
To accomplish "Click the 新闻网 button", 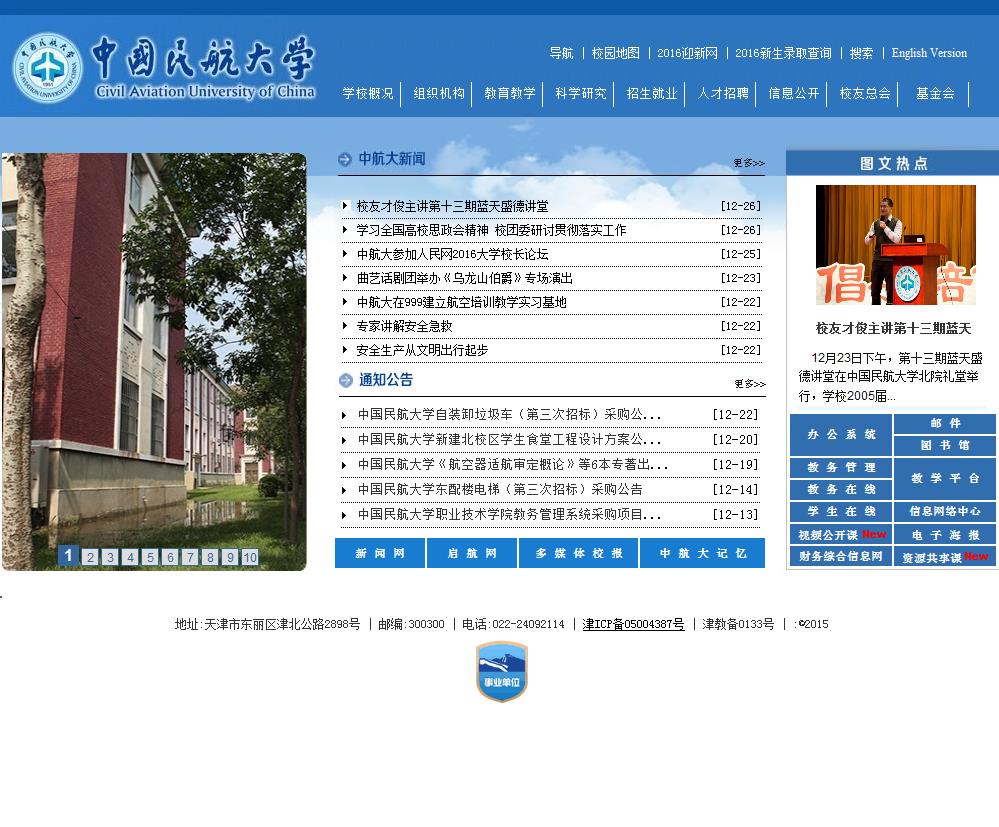I will (x=380, y=553).
